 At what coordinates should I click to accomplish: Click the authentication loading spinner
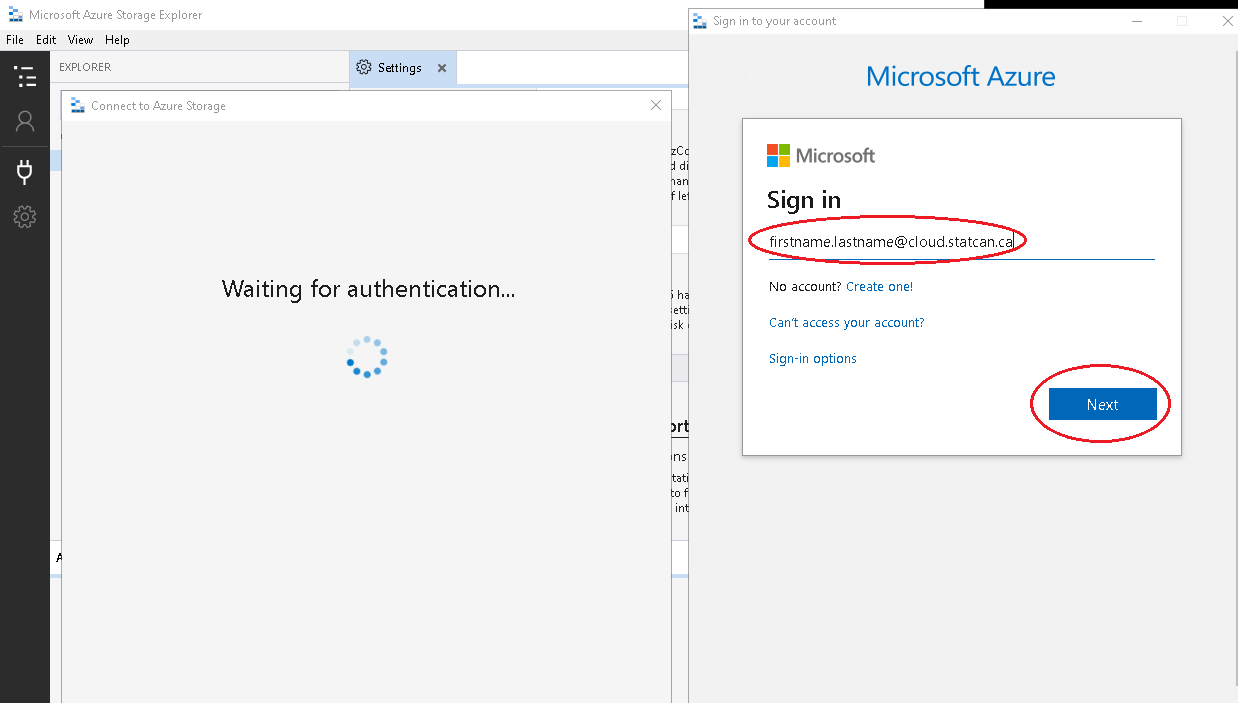[x=367, y=357]
